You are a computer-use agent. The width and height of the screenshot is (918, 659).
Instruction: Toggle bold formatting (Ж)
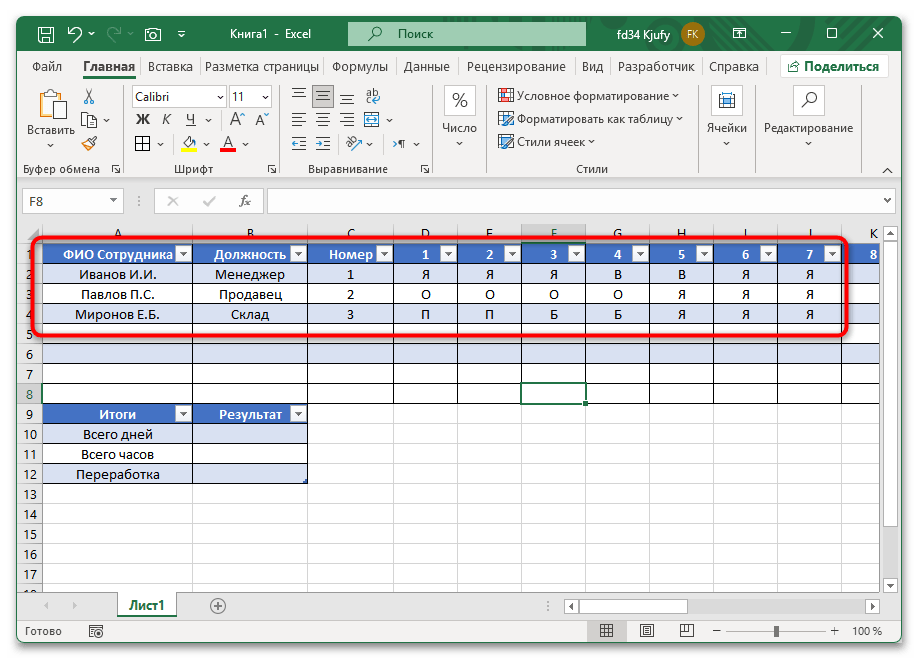pos(142,120)
